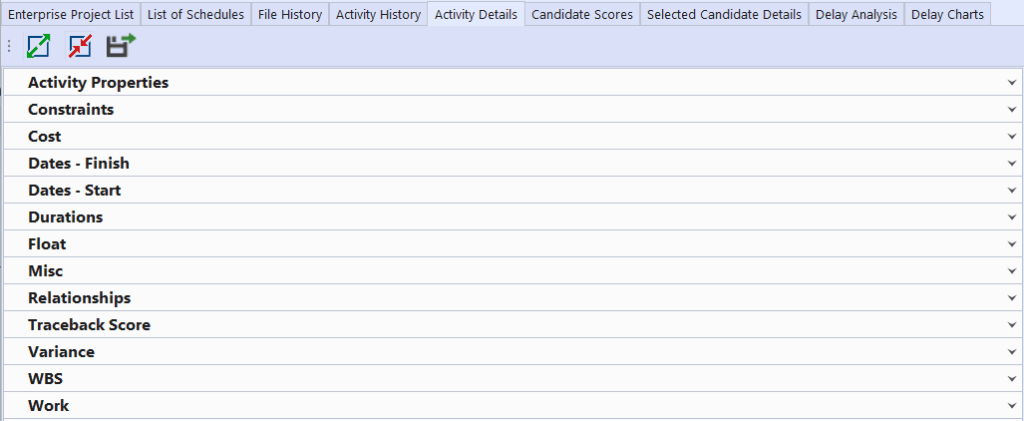Viewport: 1024px width, 421px height.
Task: Expand the Activity Properties section
Action: (x=98, y=83)
